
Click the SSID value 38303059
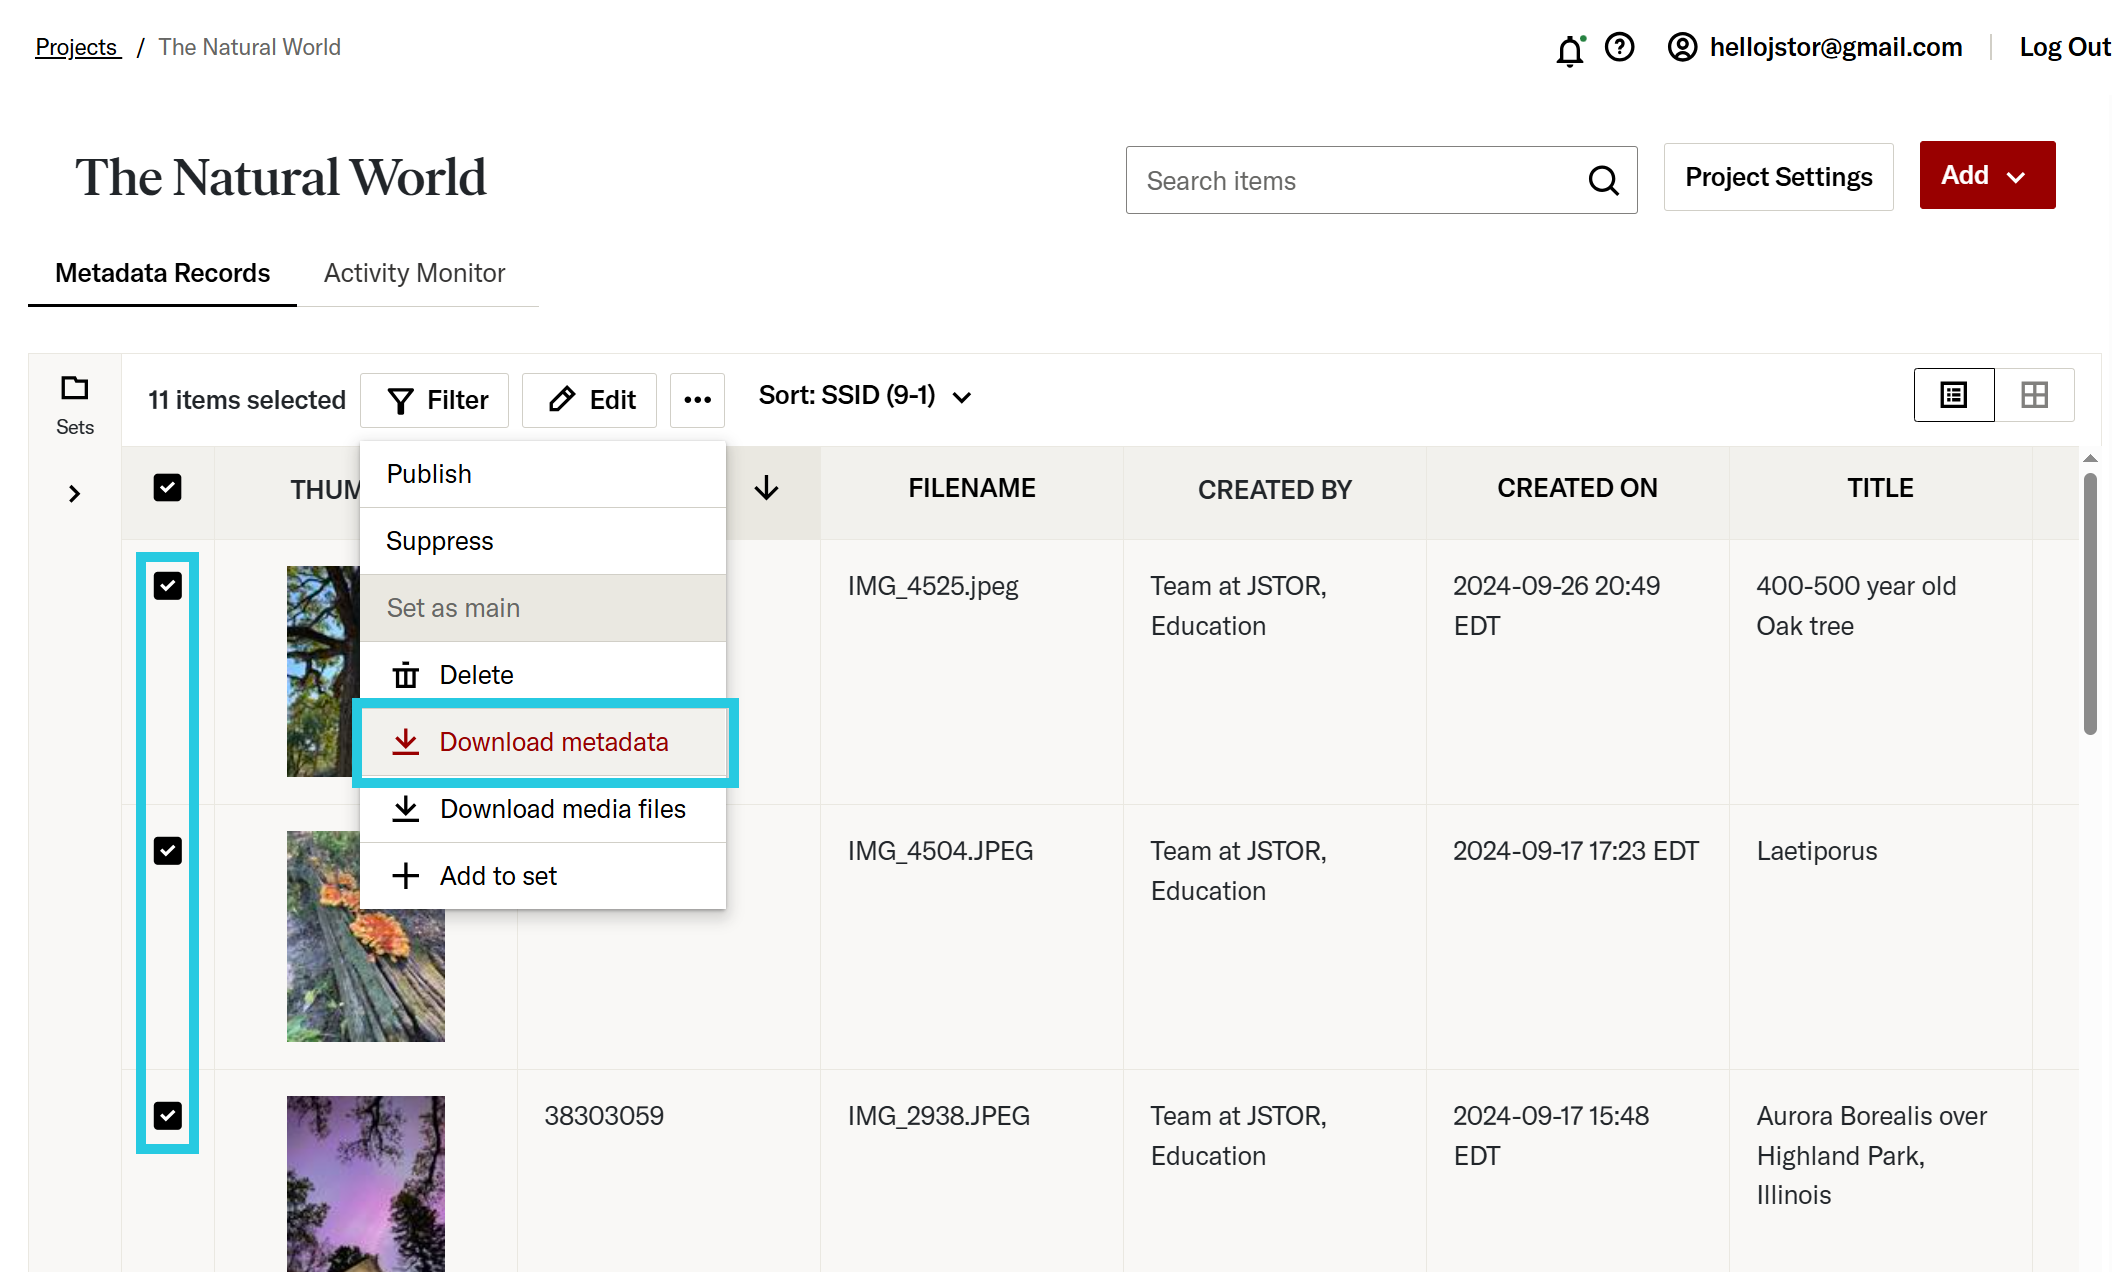pyautogui.click(x=604, y=1116)
